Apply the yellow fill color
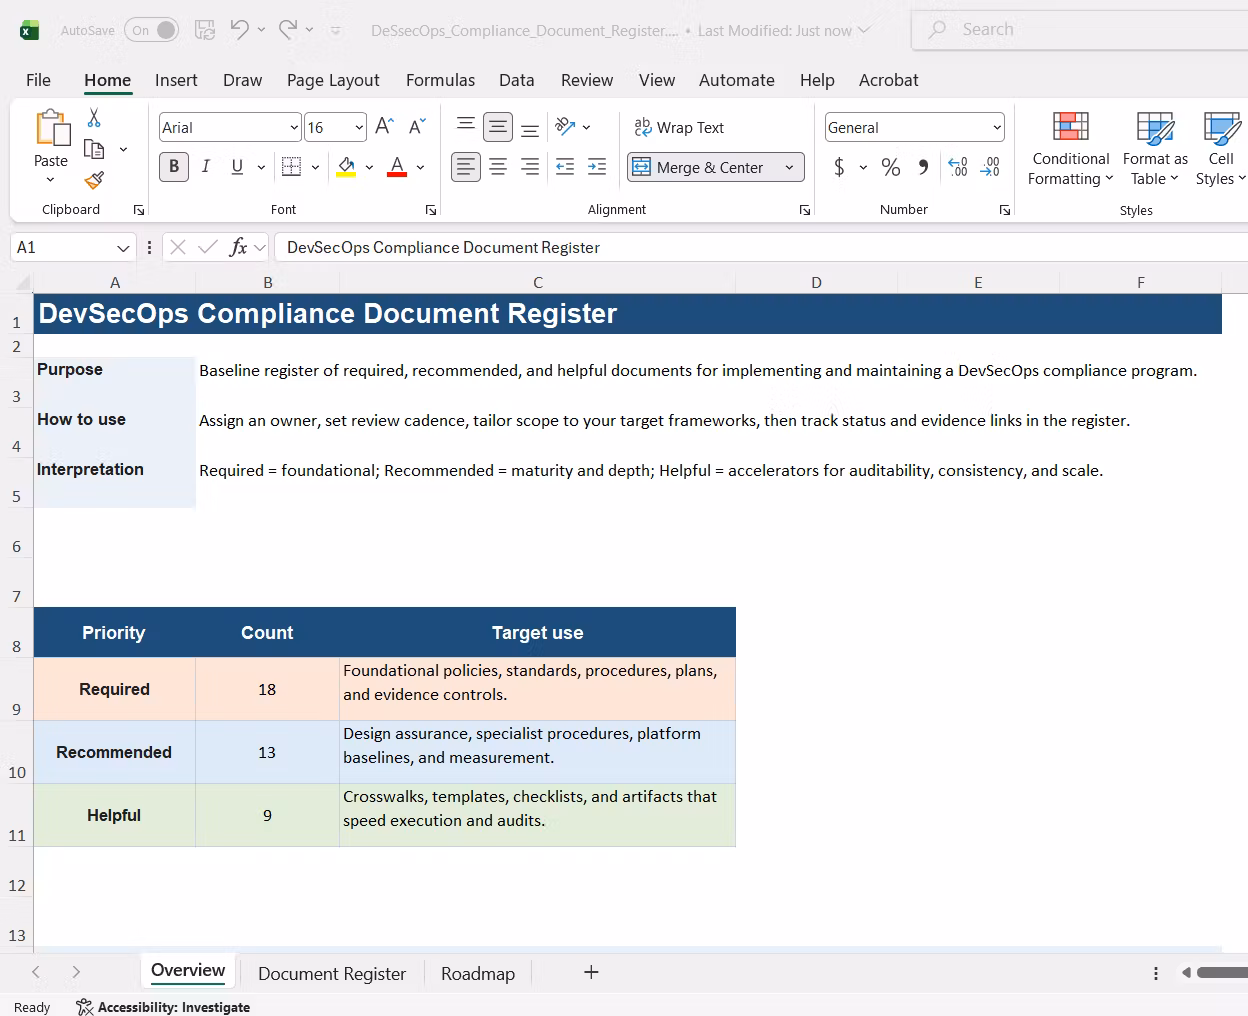This screenshot has height=1016, width=1248. (x=346, y=167)
